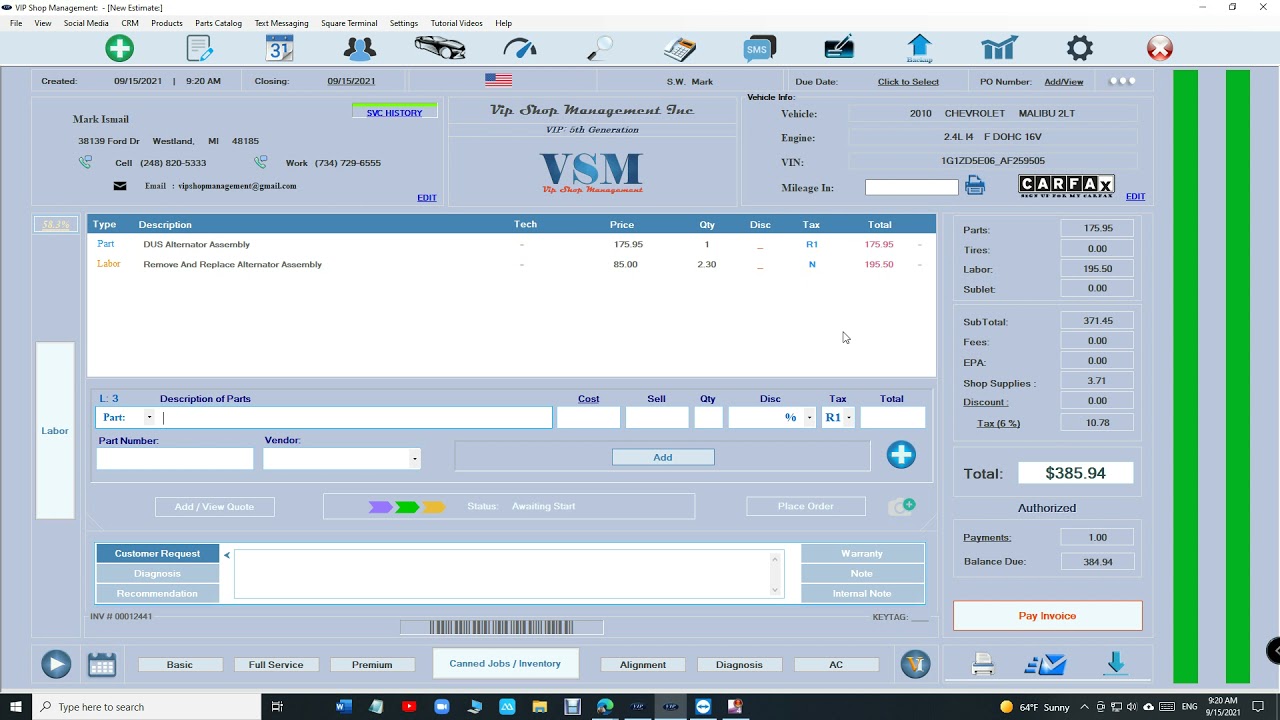
Task: Open the speedometer dashboard icon
Action: click(520, 48)
